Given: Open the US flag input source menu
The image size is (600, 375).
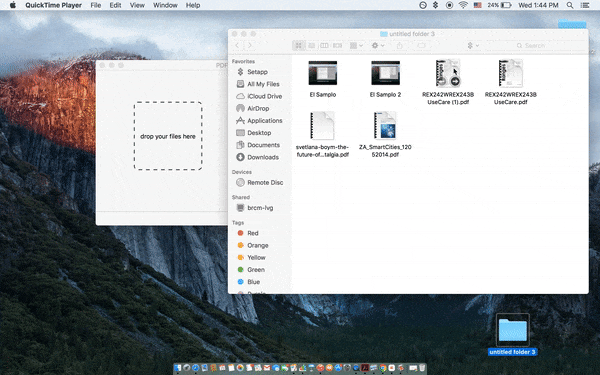Looking at the screenshot, I should click(478, 5).
